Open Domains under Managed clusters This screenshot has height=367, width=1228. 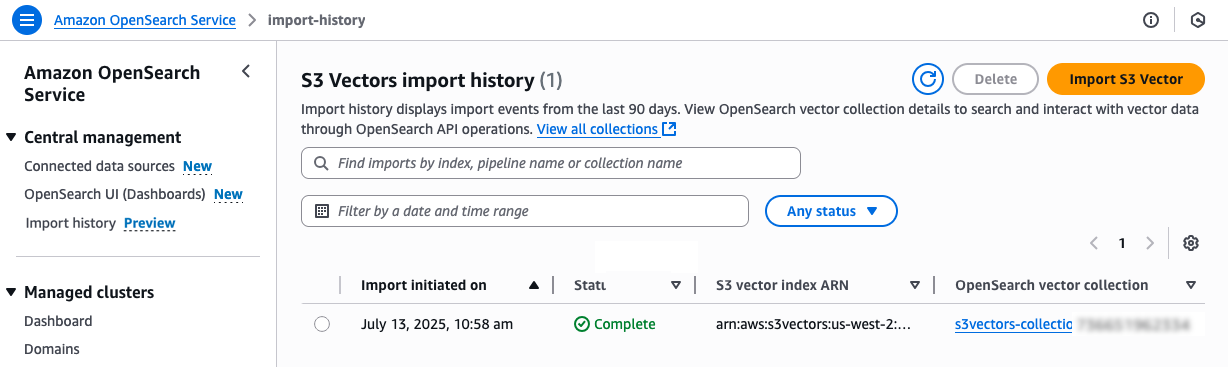point(52,349)
